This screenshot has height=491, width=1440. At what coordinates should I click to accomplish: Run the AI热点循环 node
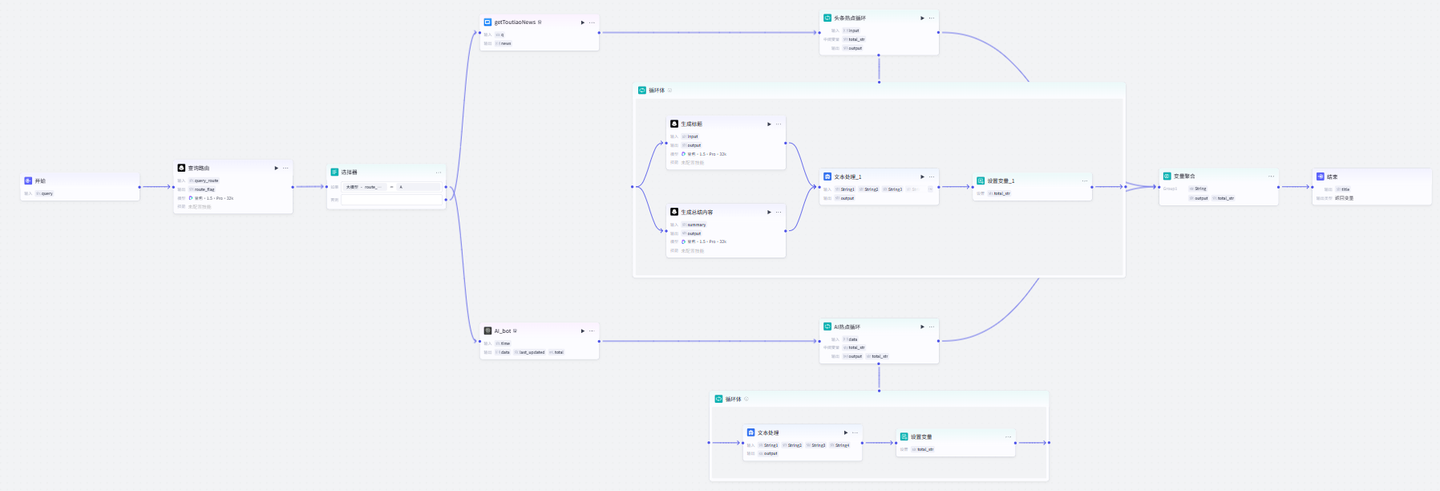(x=923, y=327)
